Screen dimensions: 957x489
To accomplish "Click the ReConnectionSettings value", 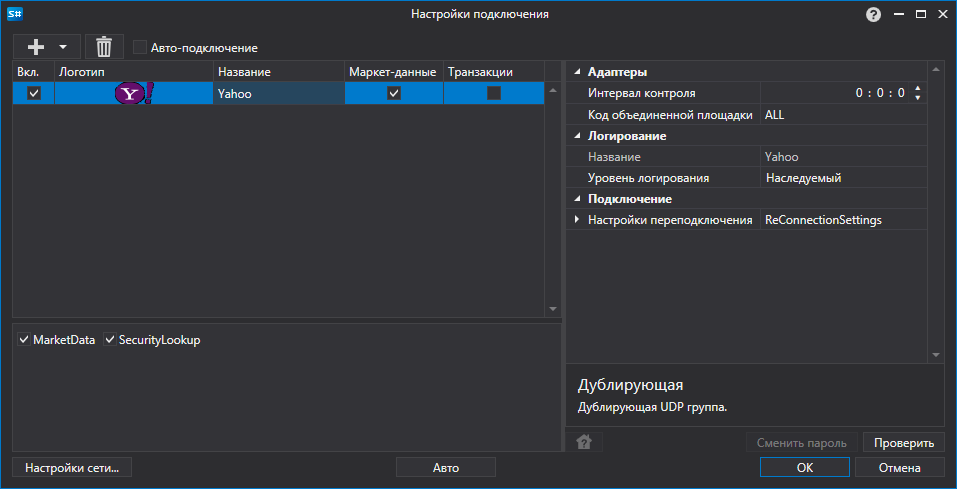I will pyautogui.click(x=843, y=220).
